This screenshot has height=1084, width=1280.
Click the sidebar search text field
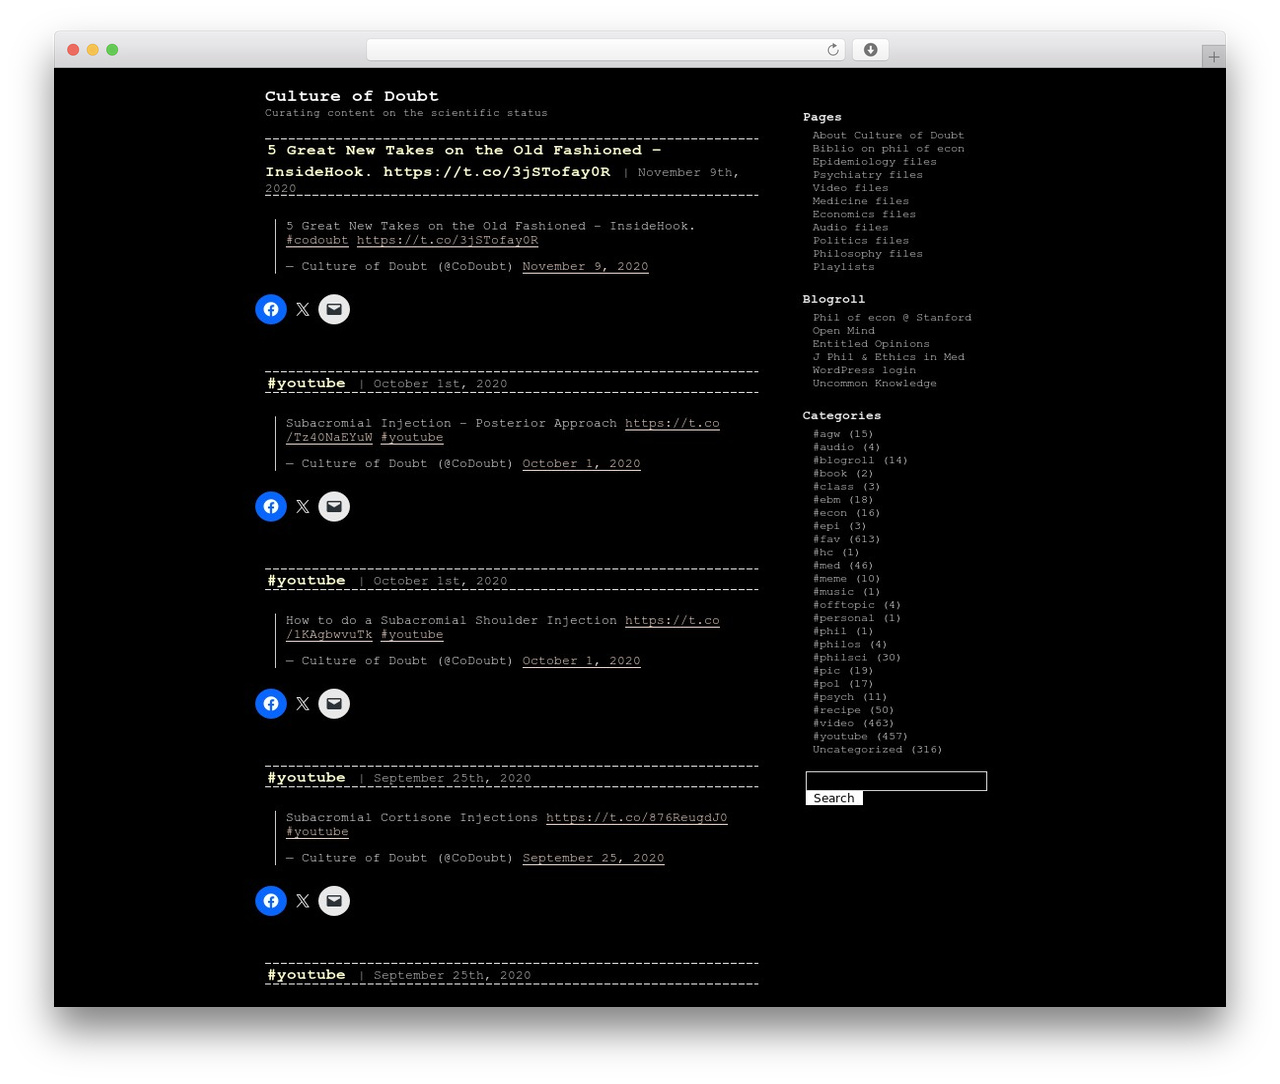(896, 781)
